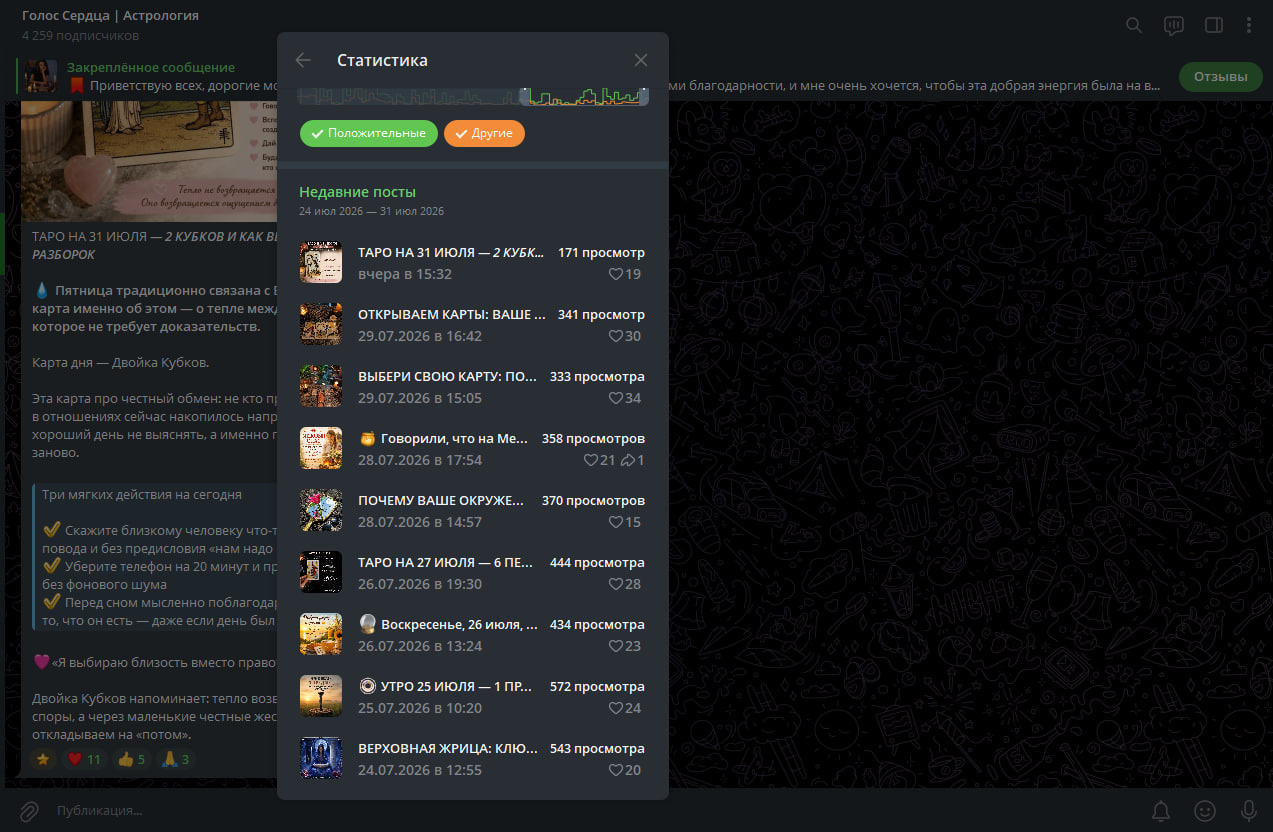The height and width of the screenshot is (832, 1273).
Task: Open thumbnail of Воскресенье, 26 июля post
Action: click(x=321, y=635)
